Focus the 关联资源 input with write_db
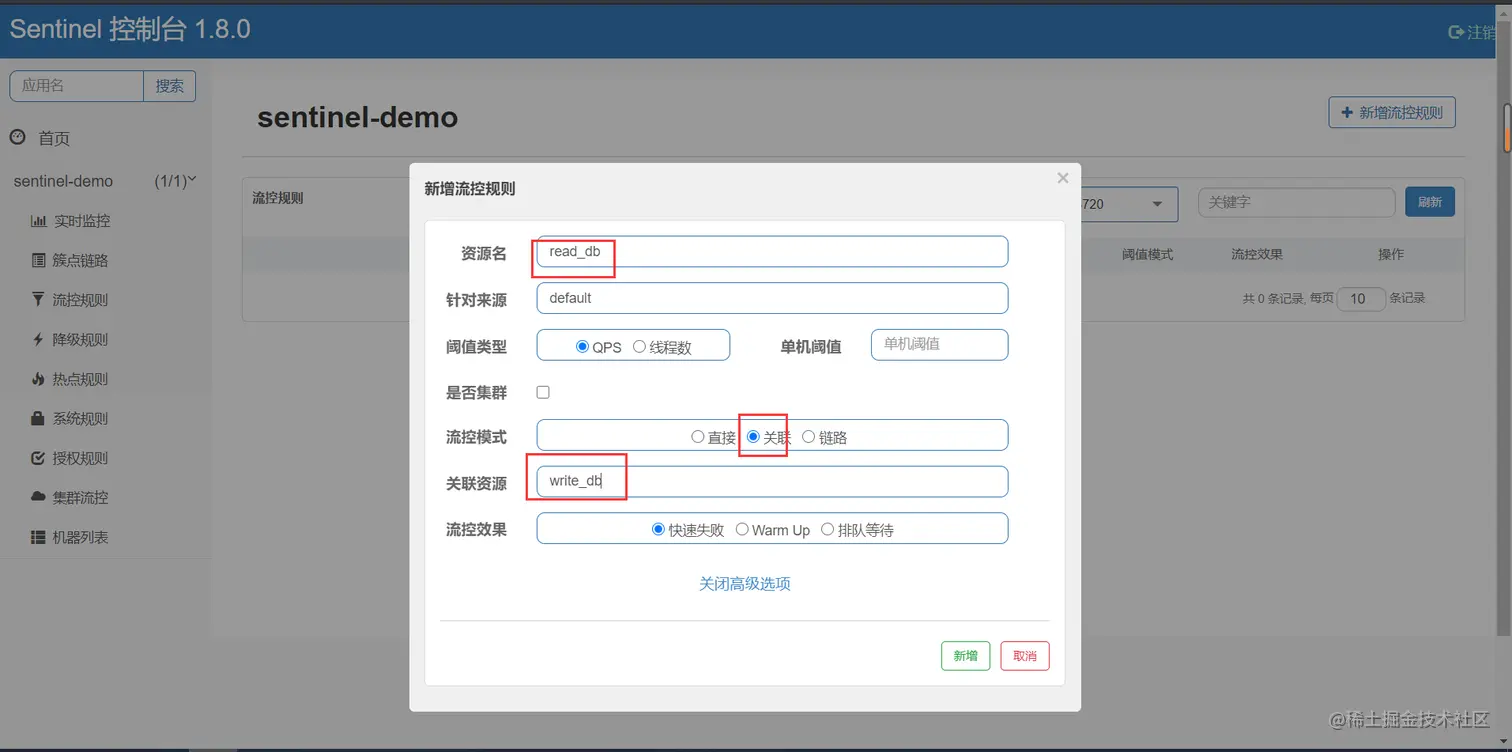 click(772, 481)
